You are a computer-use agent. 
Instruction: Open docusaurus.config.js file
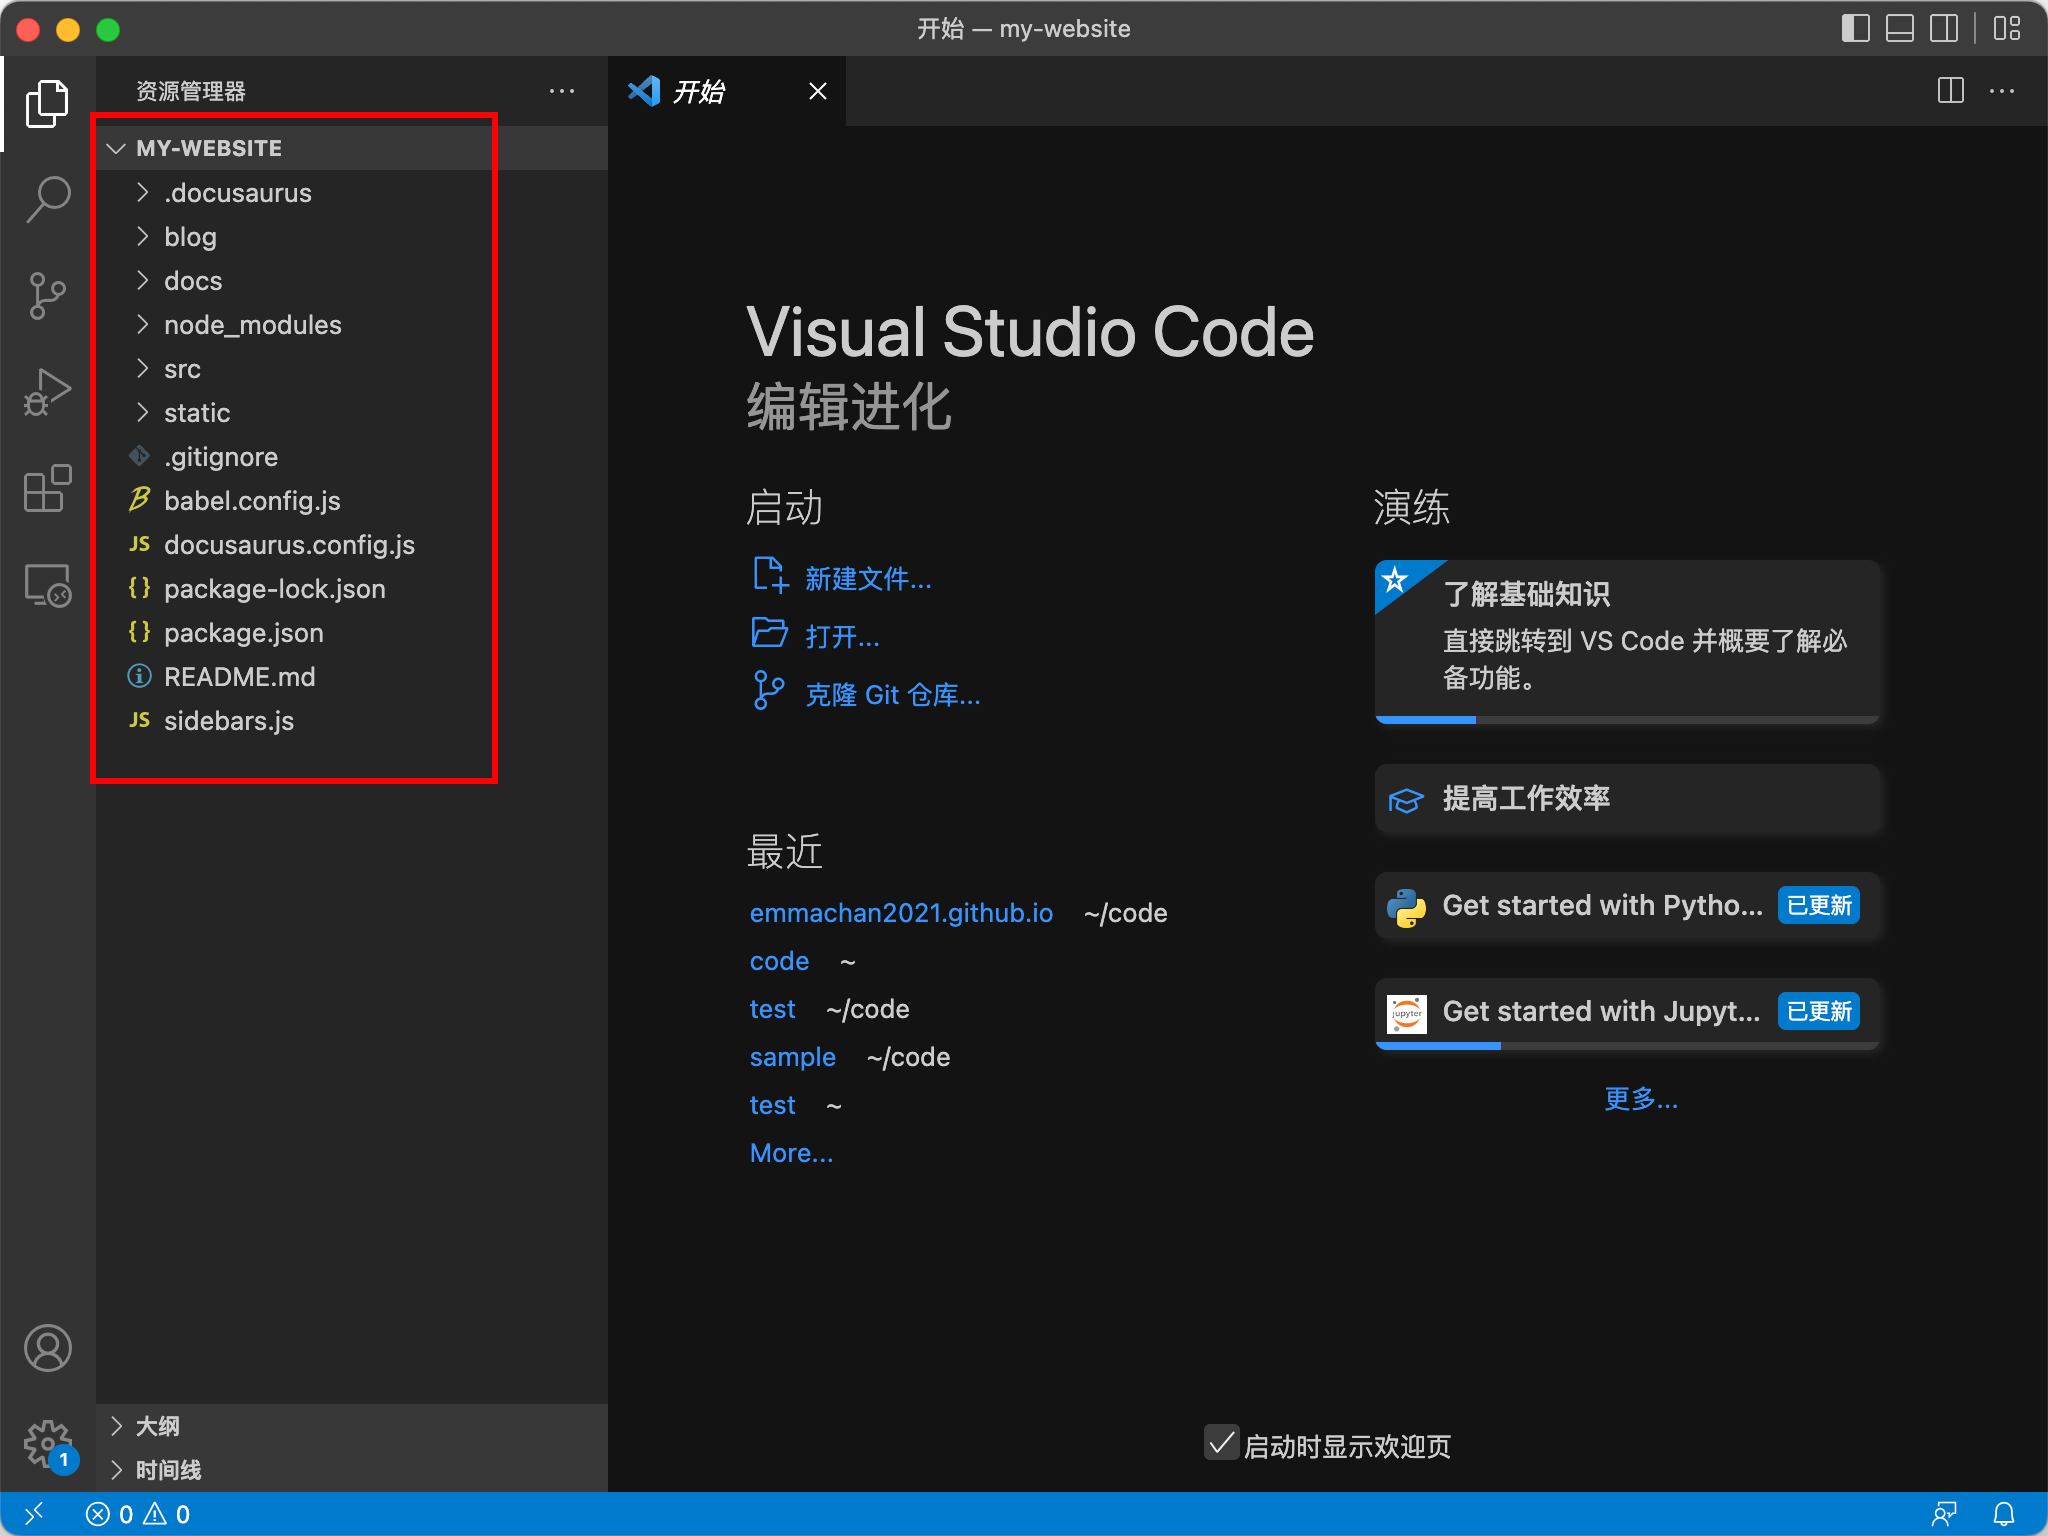coord(352,544)
